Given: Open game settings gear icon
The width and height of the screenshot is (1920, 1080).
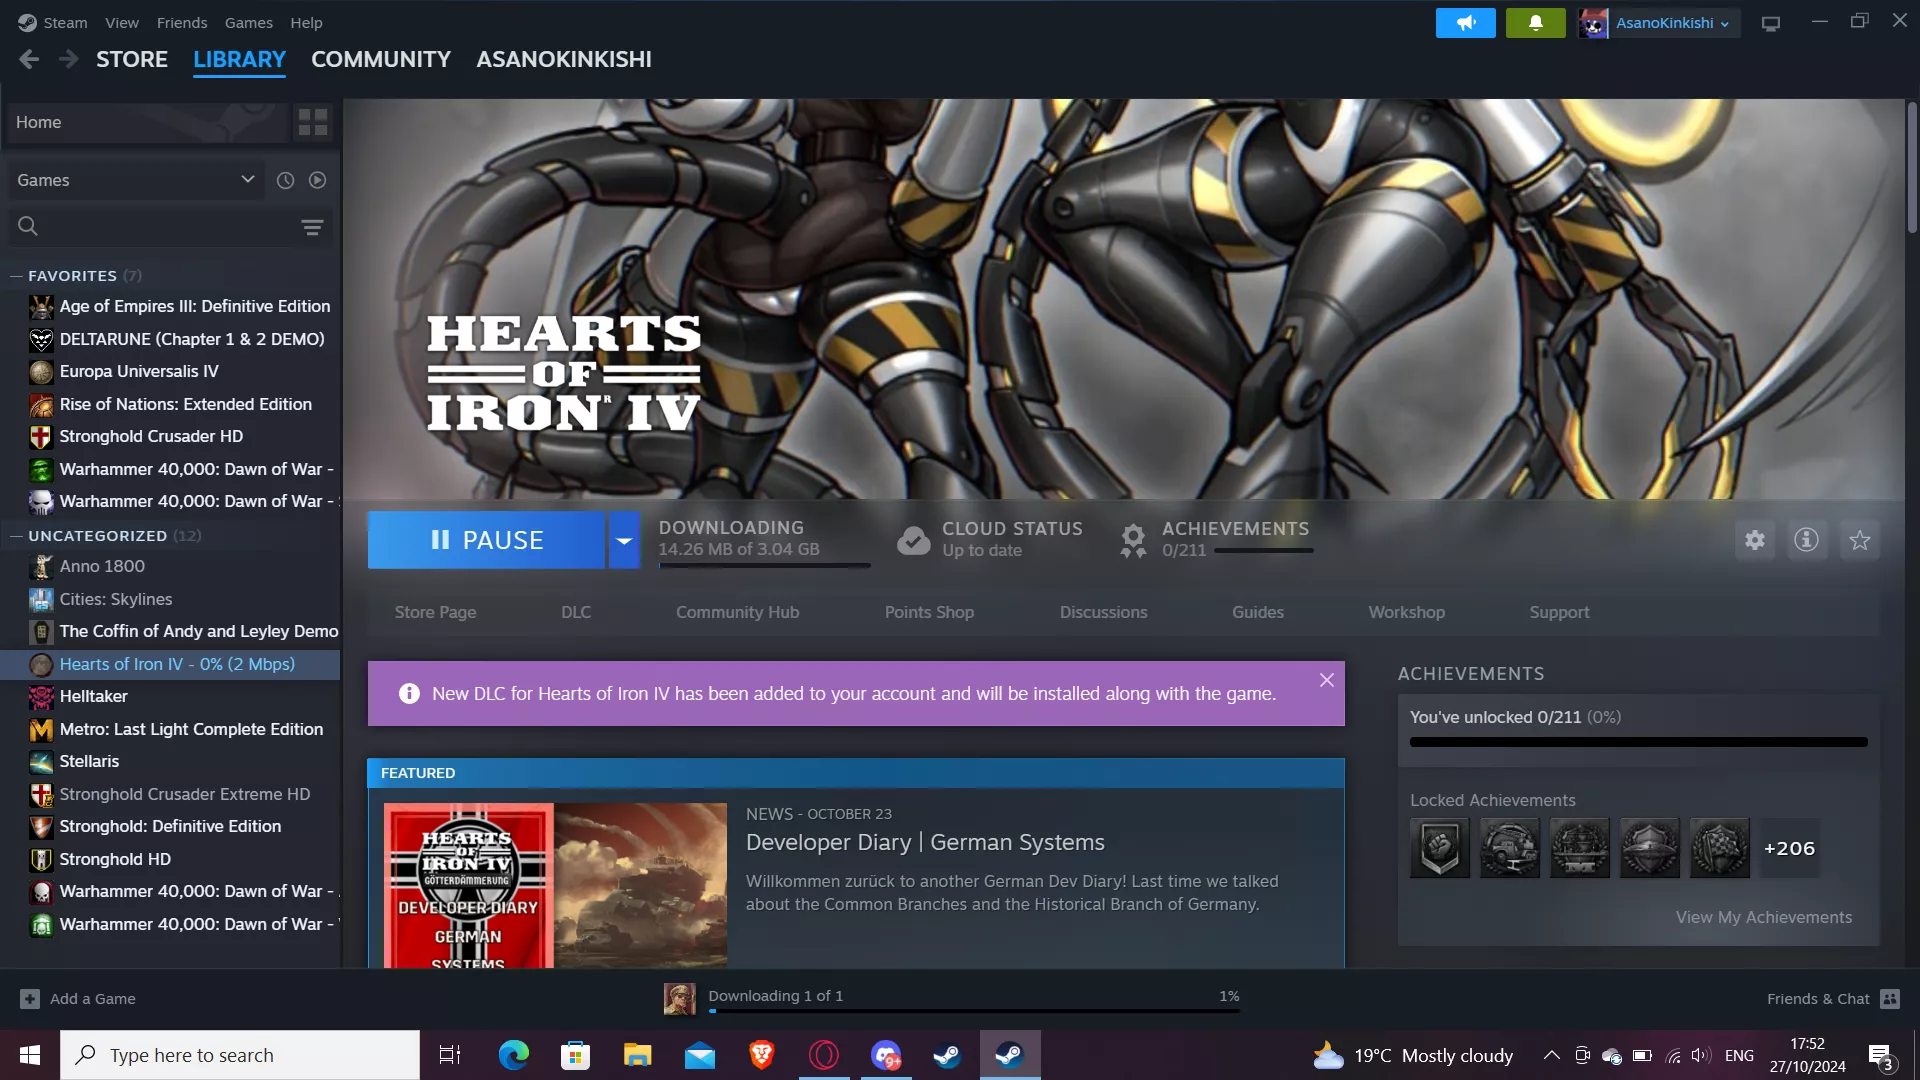Looking at the screenshot, I should pos(1754,540).
